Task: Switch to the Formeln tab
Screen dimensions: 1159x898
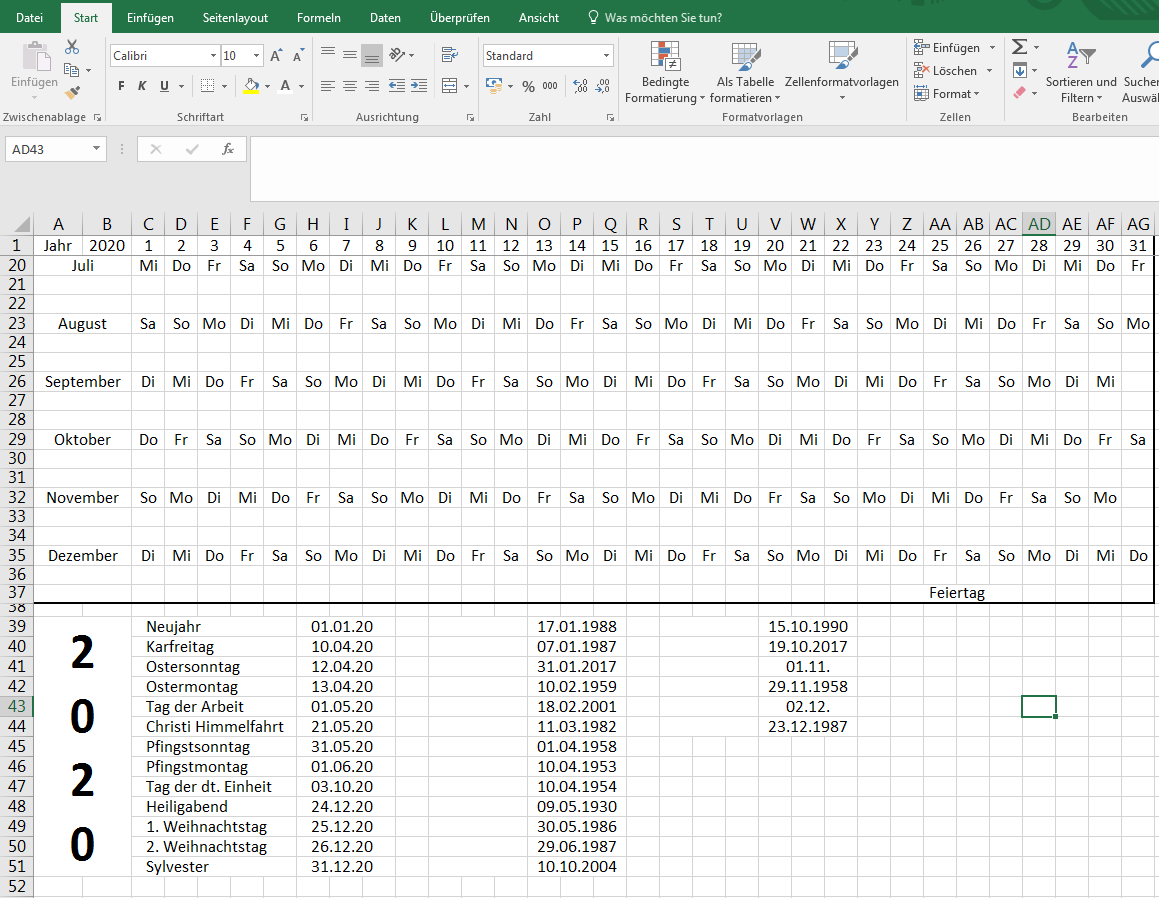Action: tap(319, 18)
